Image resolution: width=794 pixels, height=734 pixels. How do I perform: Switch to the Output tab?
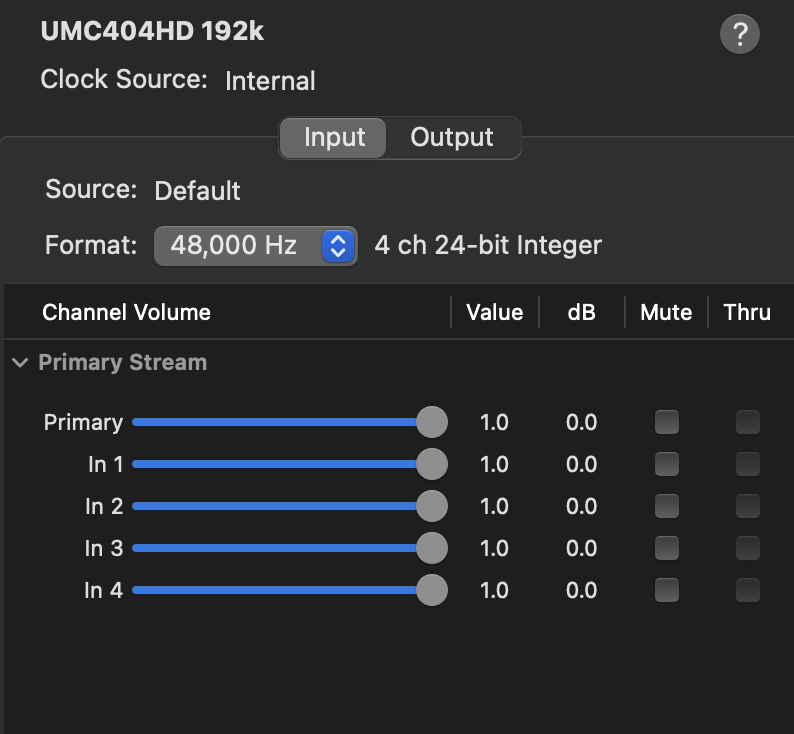[452, 137]
